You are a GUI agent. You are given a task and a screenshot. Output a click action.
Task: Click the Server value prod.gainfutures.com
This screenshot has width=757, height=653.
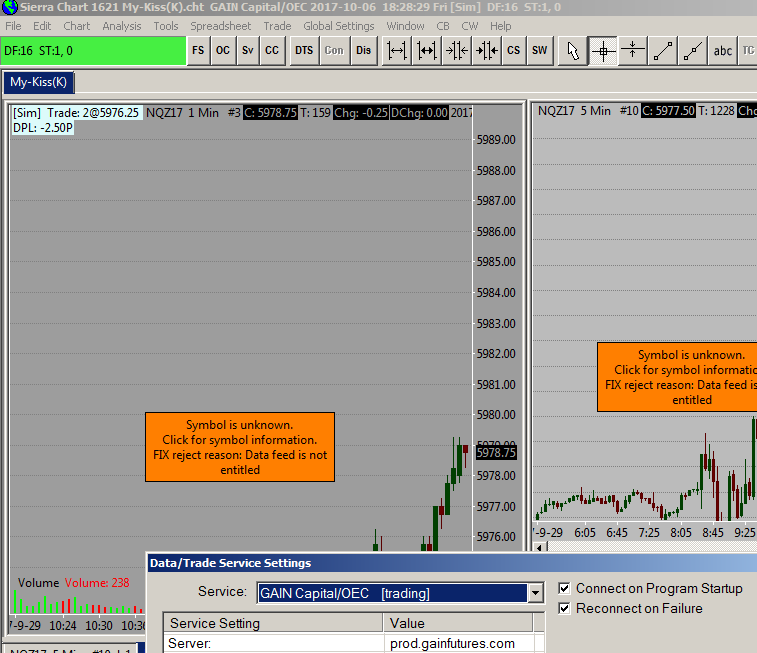pos(452,643)
